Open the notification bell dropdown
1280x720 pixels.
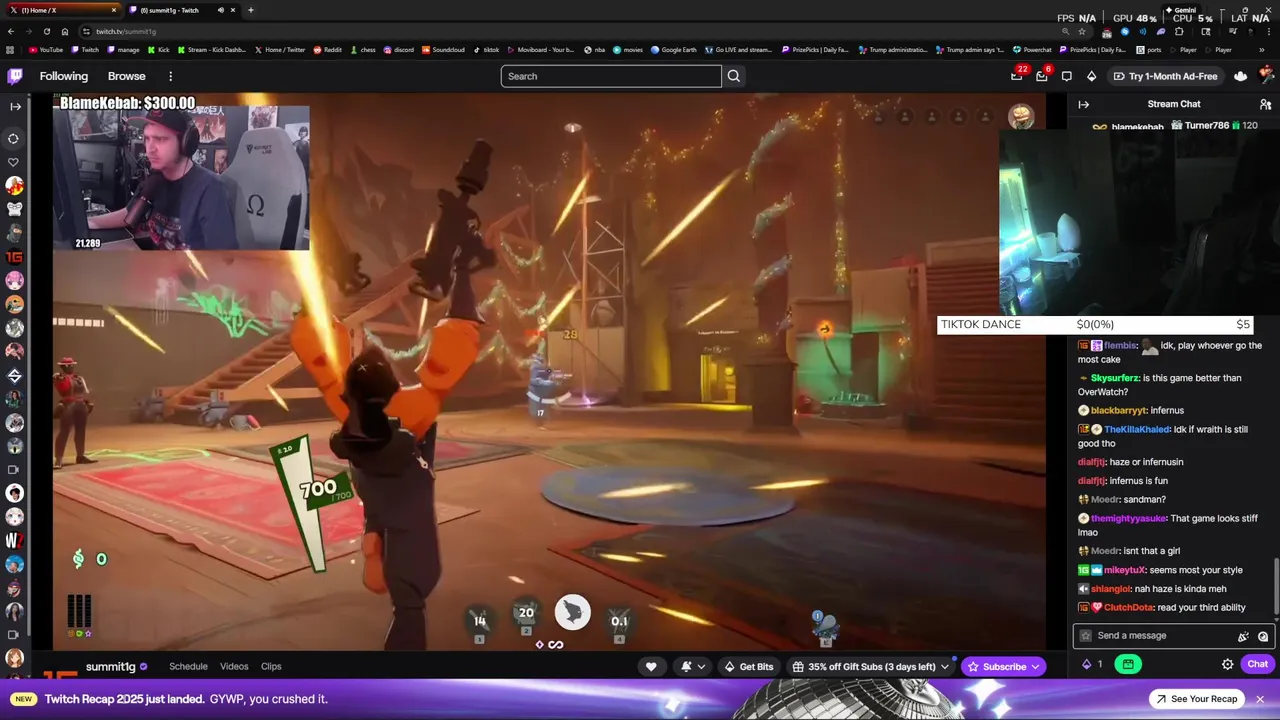pyautogui.click(x=693, y=667)
